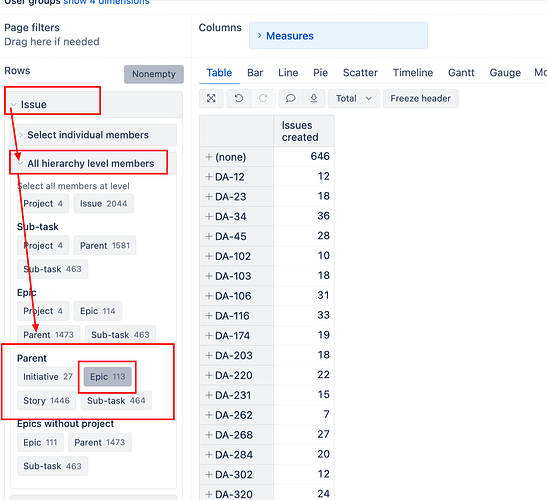Click the undo arrow icon
The height and width of the screenshot is (500, 547).
coord(239,98)
